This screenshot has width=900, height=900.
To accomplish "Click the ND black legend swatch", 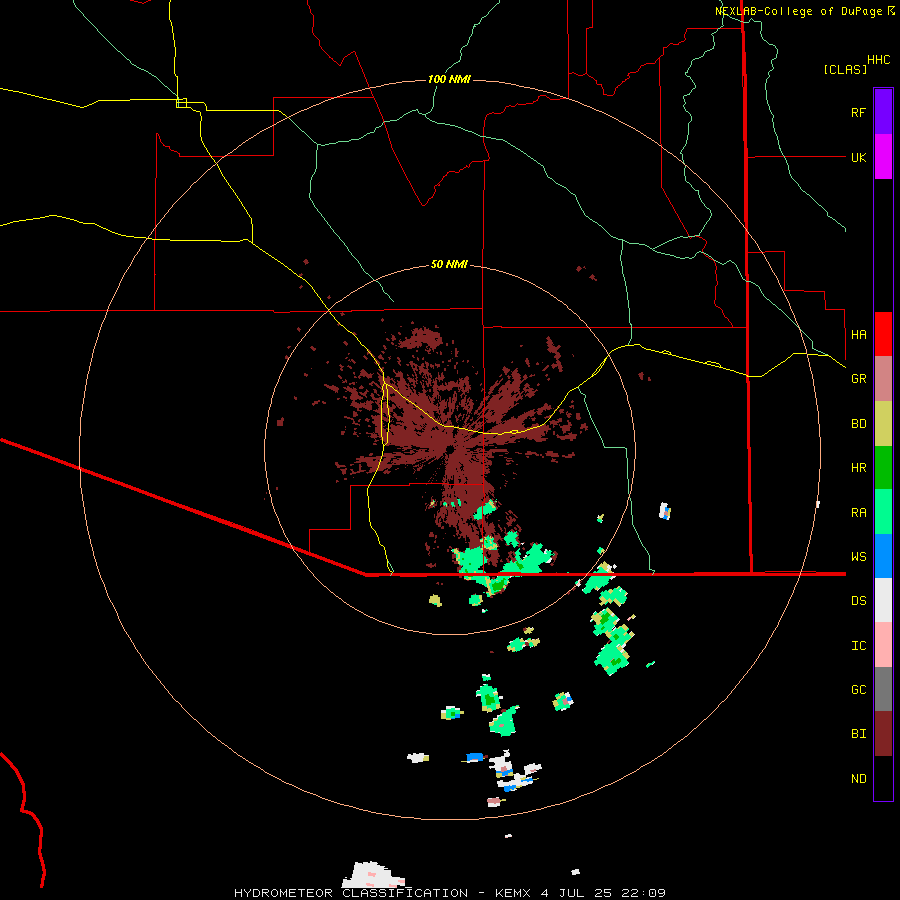I will (883, 778).
